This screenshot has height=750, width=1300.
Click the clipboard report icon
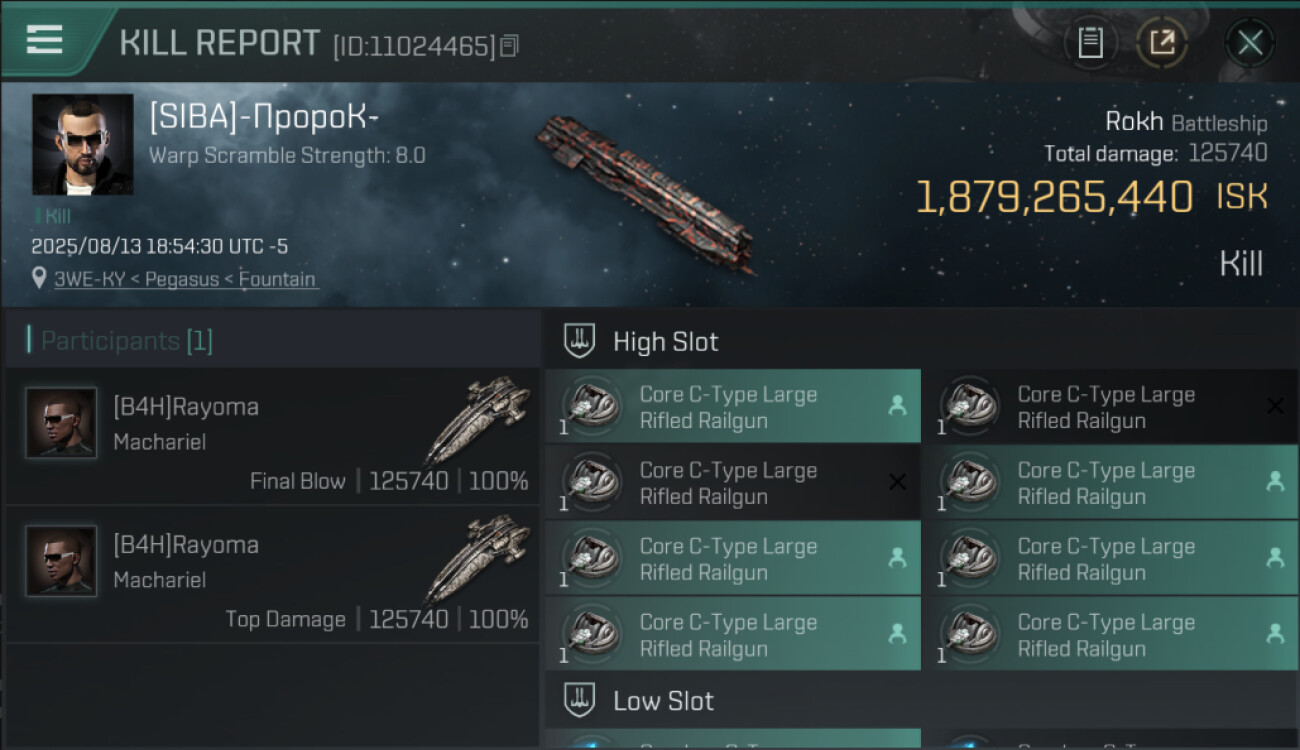click(1090, 43)
